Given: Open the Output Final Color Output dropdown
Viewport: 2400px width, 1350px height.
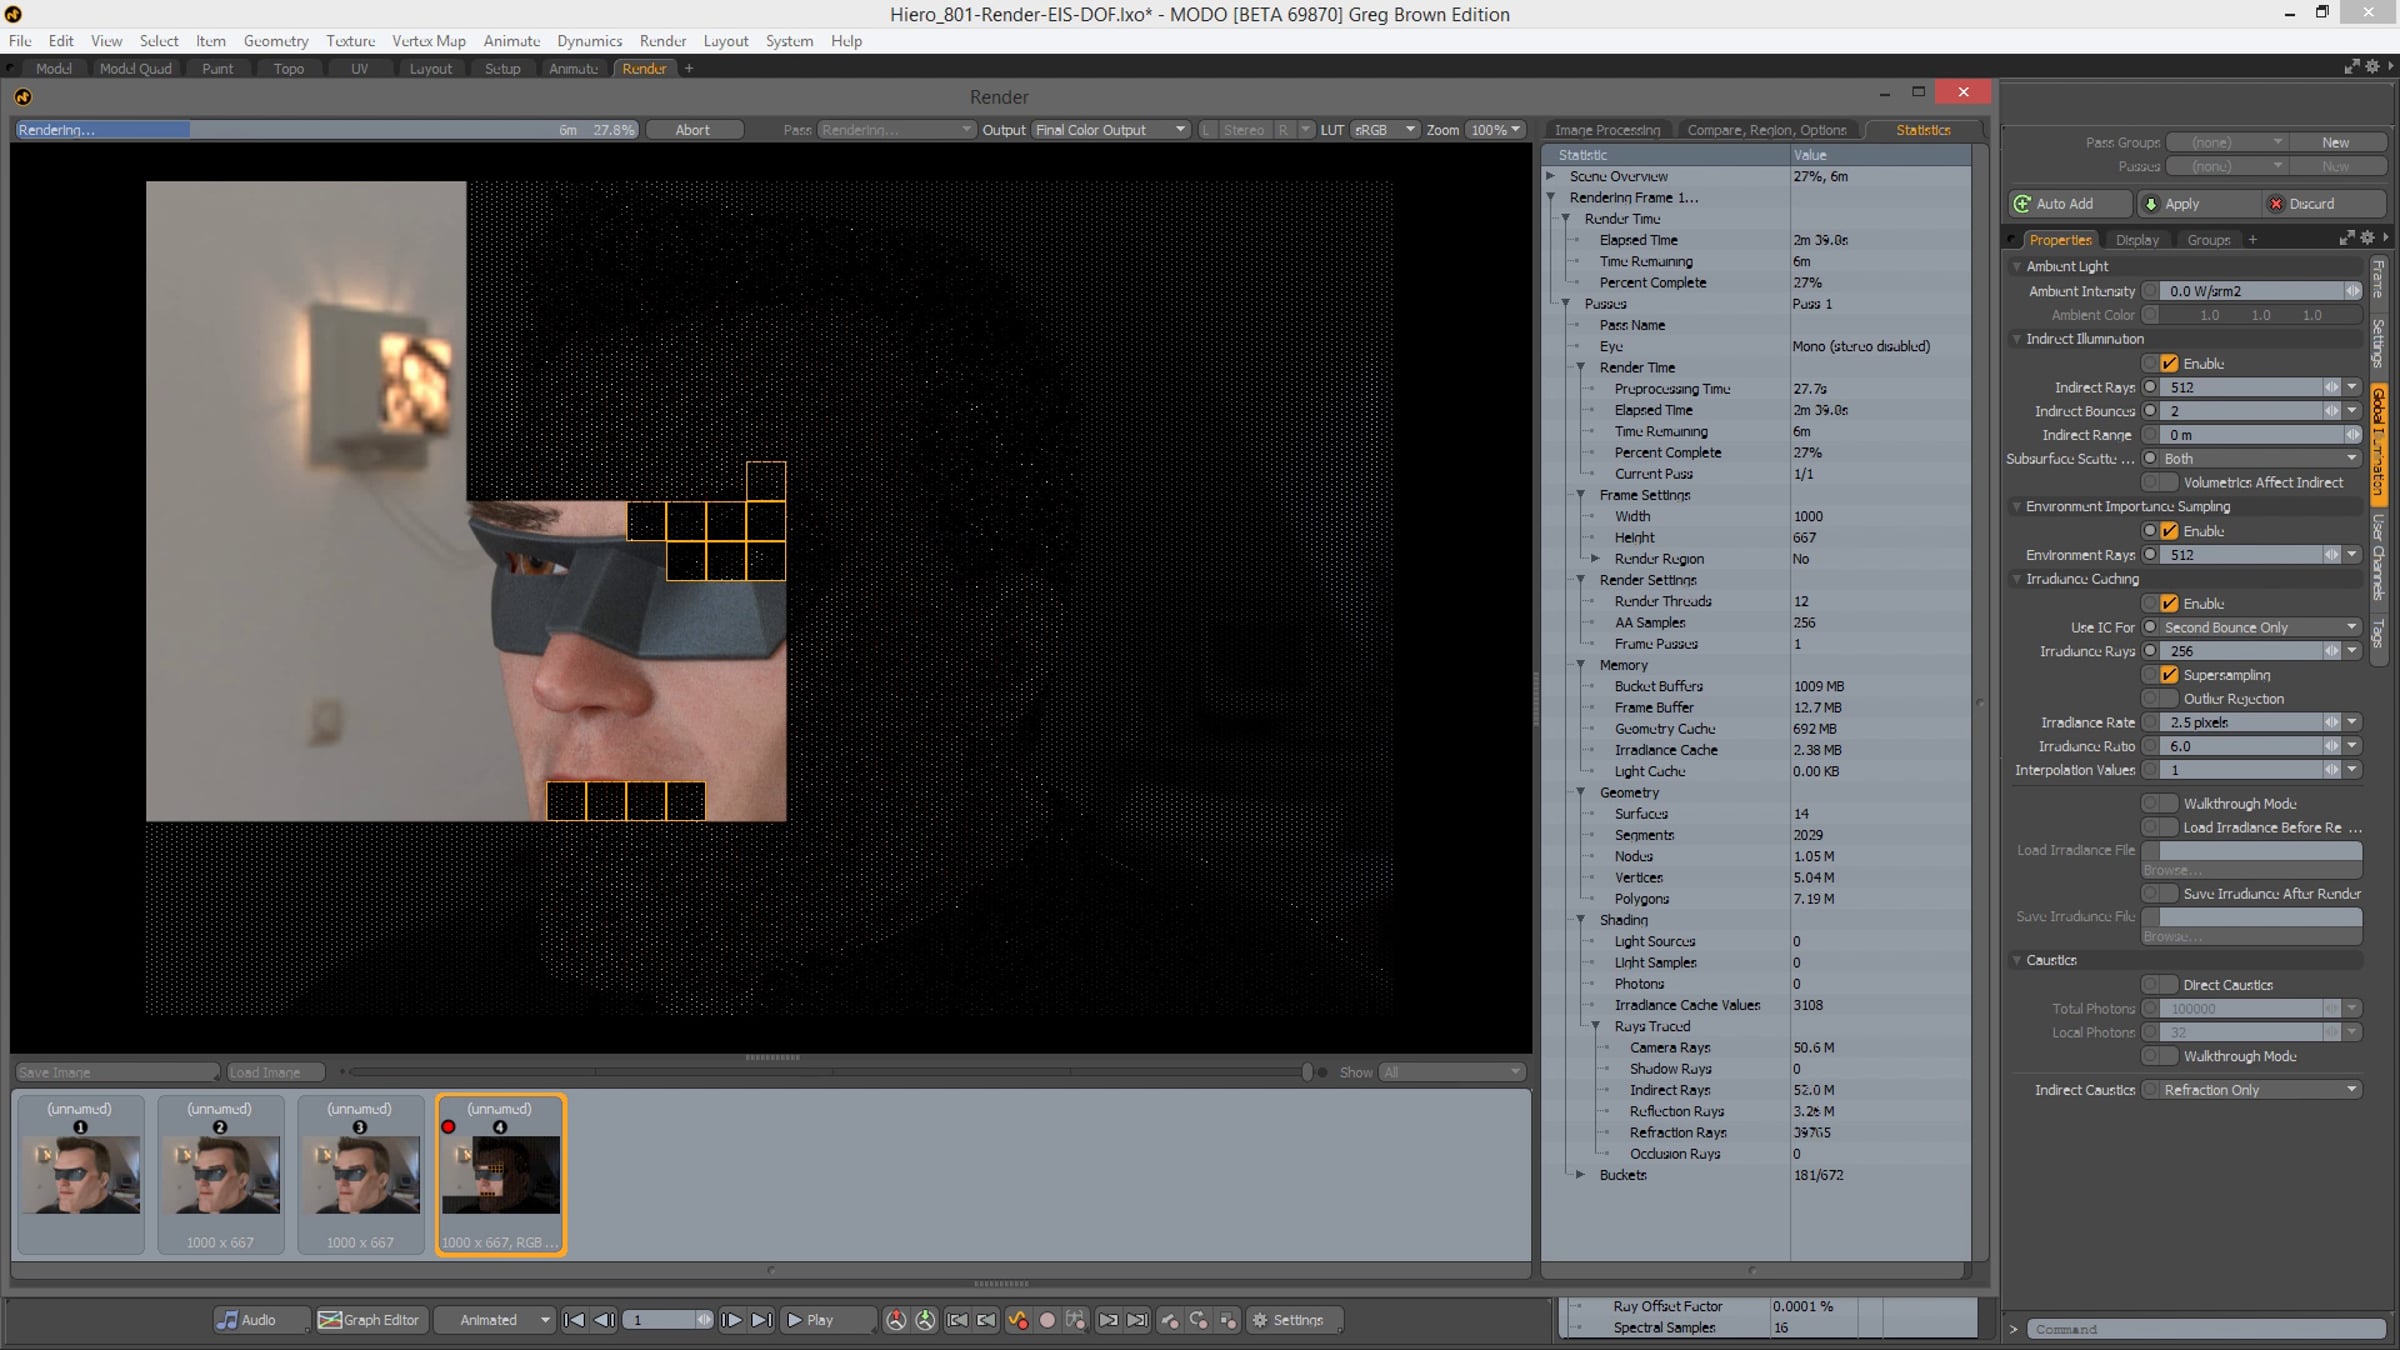Looking at the screenshot, I should pyautogui.click(x=1110, y=130).
